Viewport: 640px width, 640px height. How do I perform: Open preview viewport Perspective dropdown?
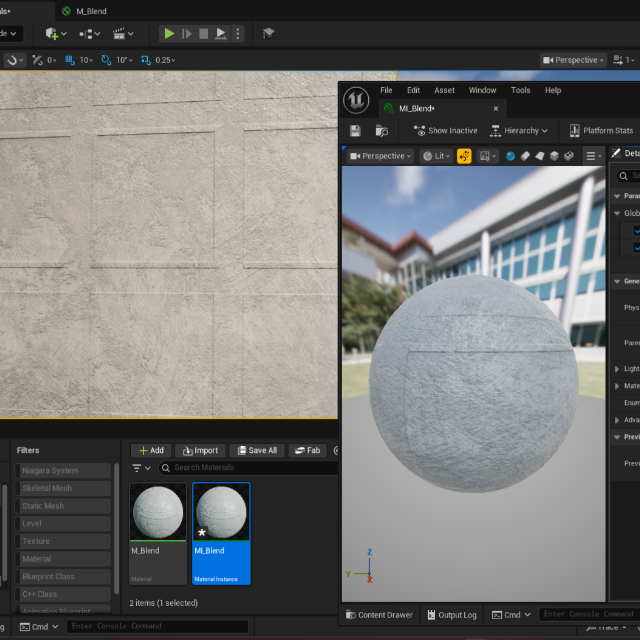[380, 156]
